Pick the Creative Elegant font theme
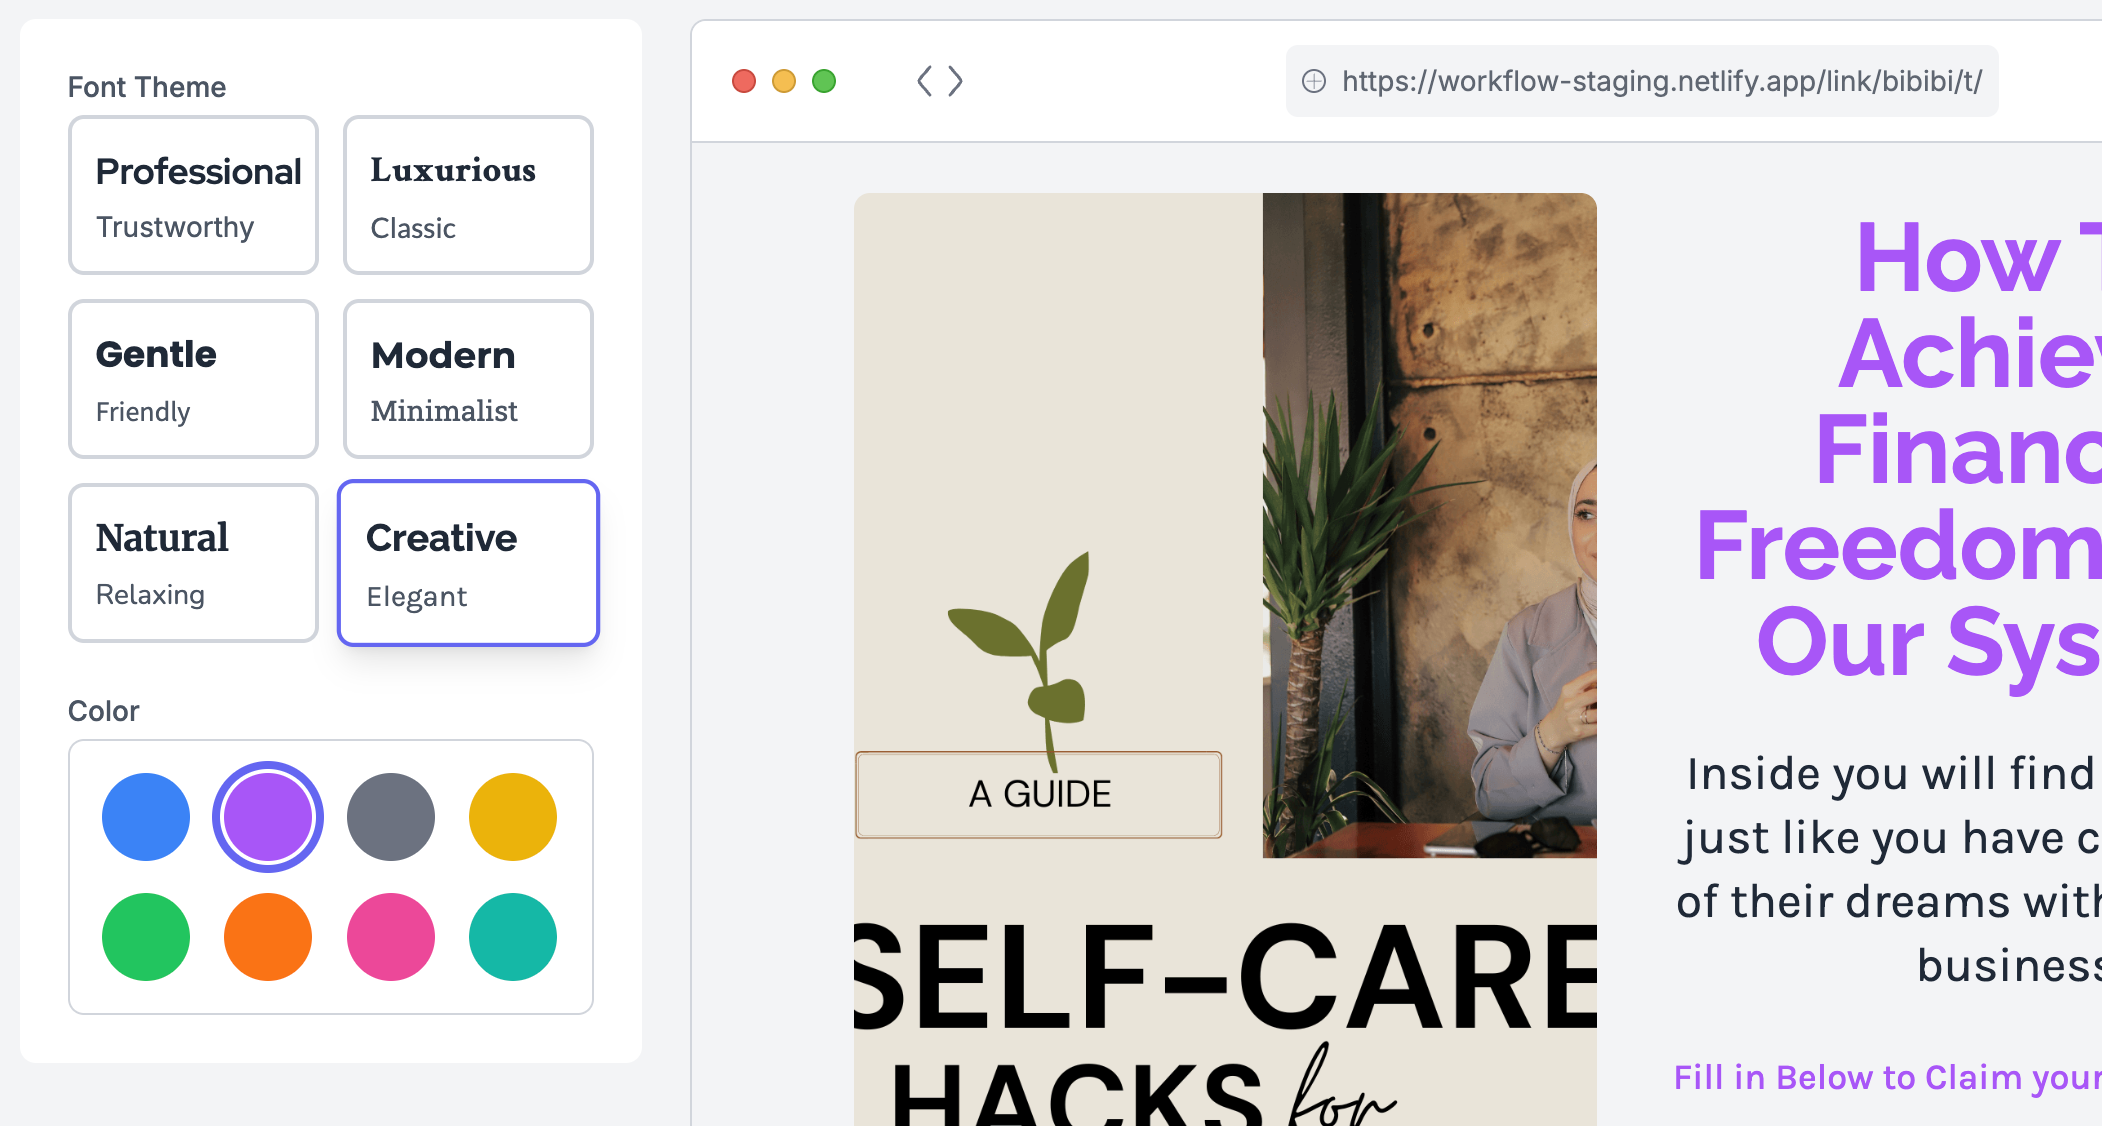 468,563
